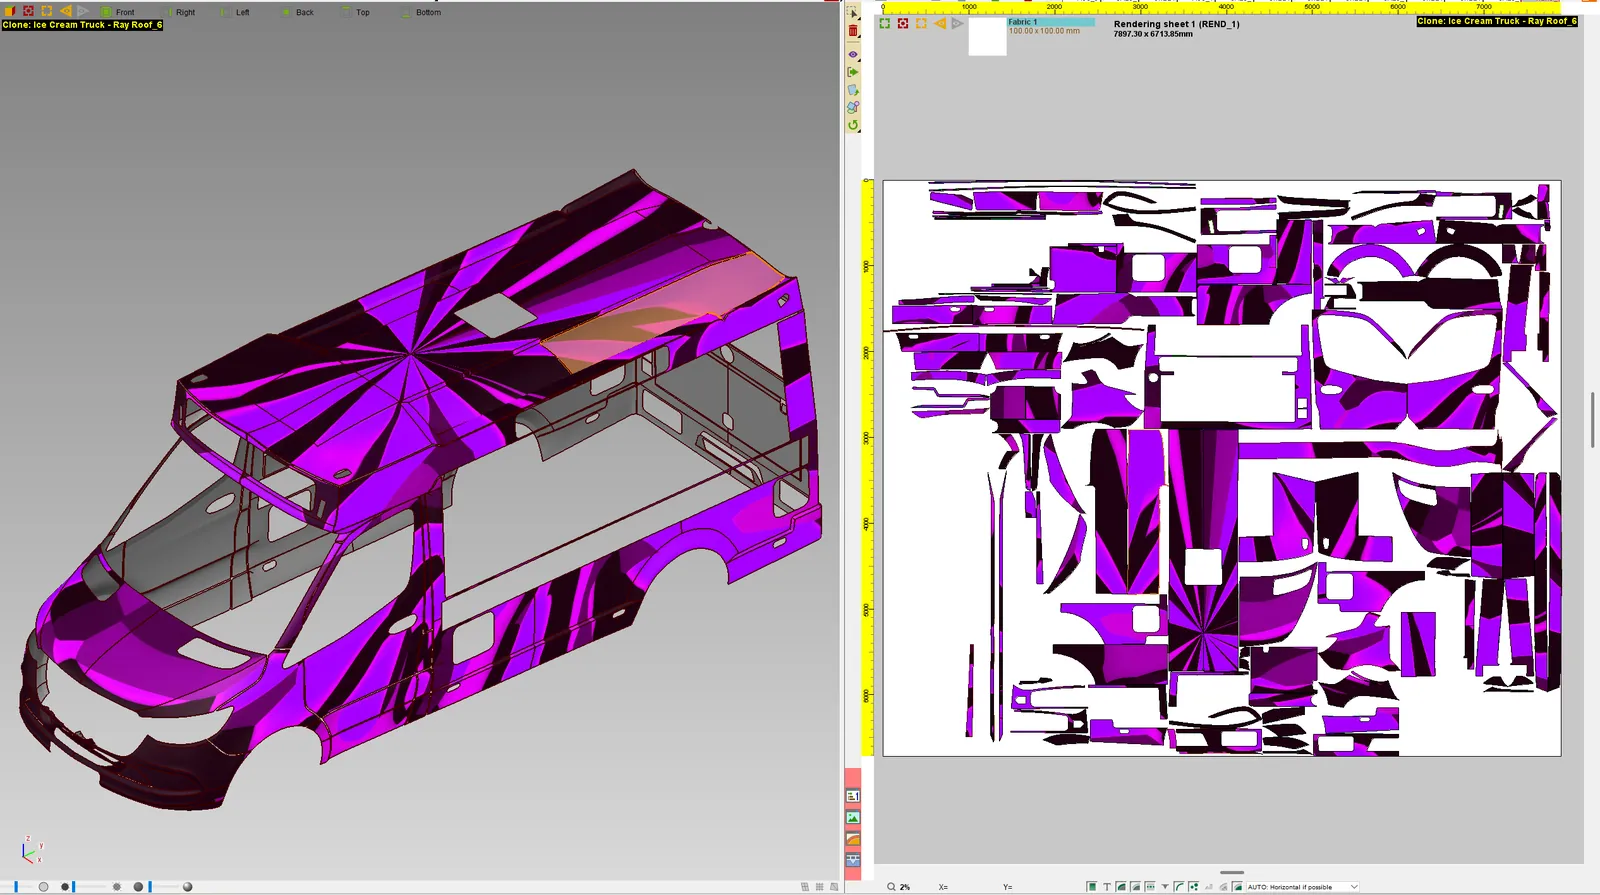Click the grey next-view arrow in 3D pane

coord(83,11)
